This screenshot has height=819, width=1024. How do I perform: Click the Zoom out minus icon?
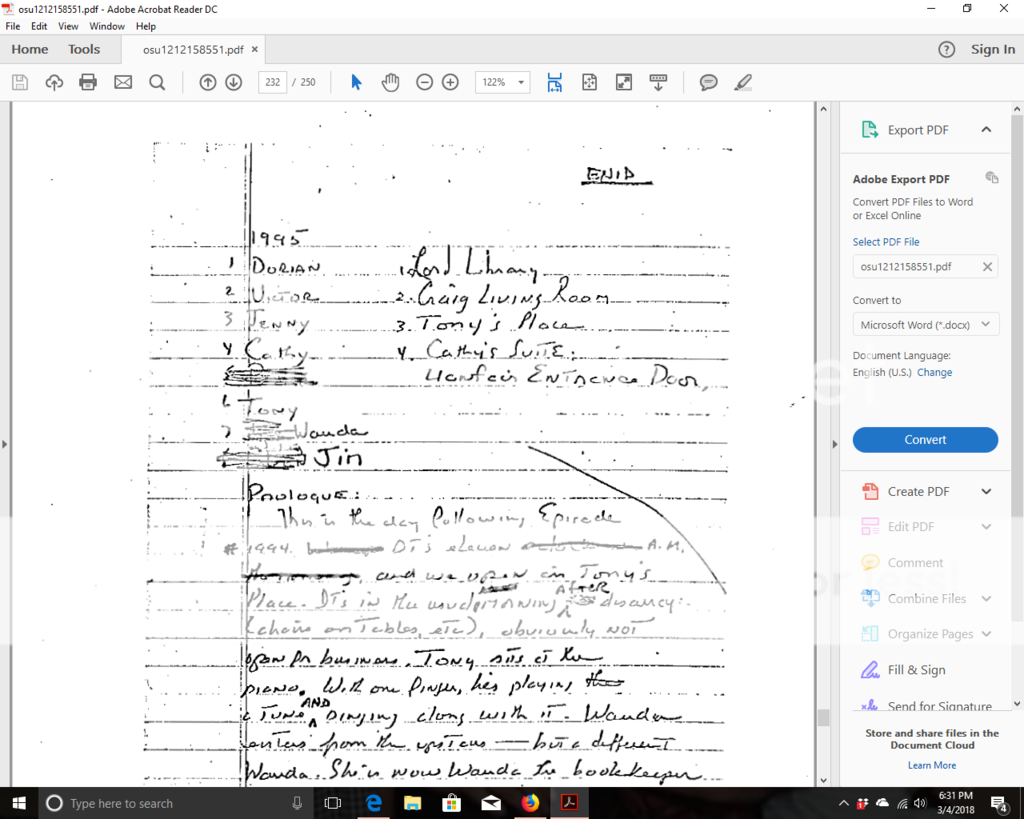point(424,82)
